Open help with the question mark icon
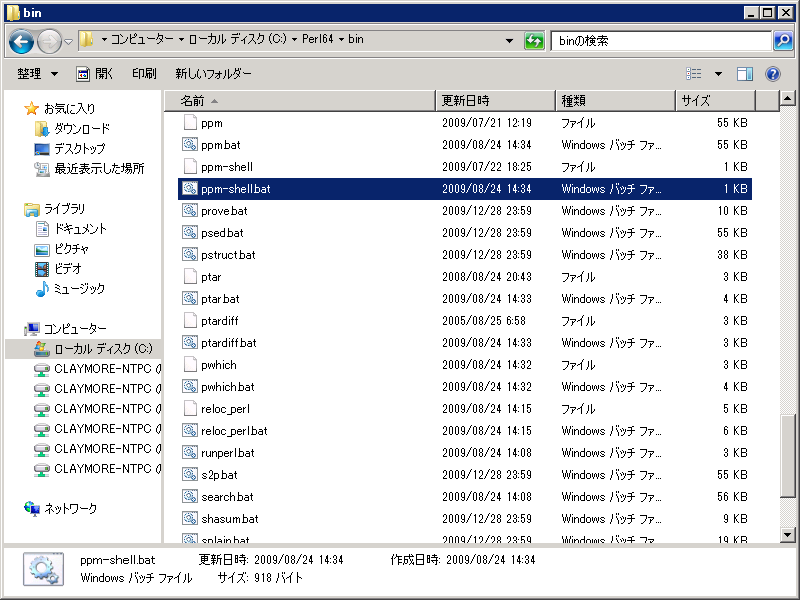The height and width of the screenshot is (600, 800). [773, 74]
